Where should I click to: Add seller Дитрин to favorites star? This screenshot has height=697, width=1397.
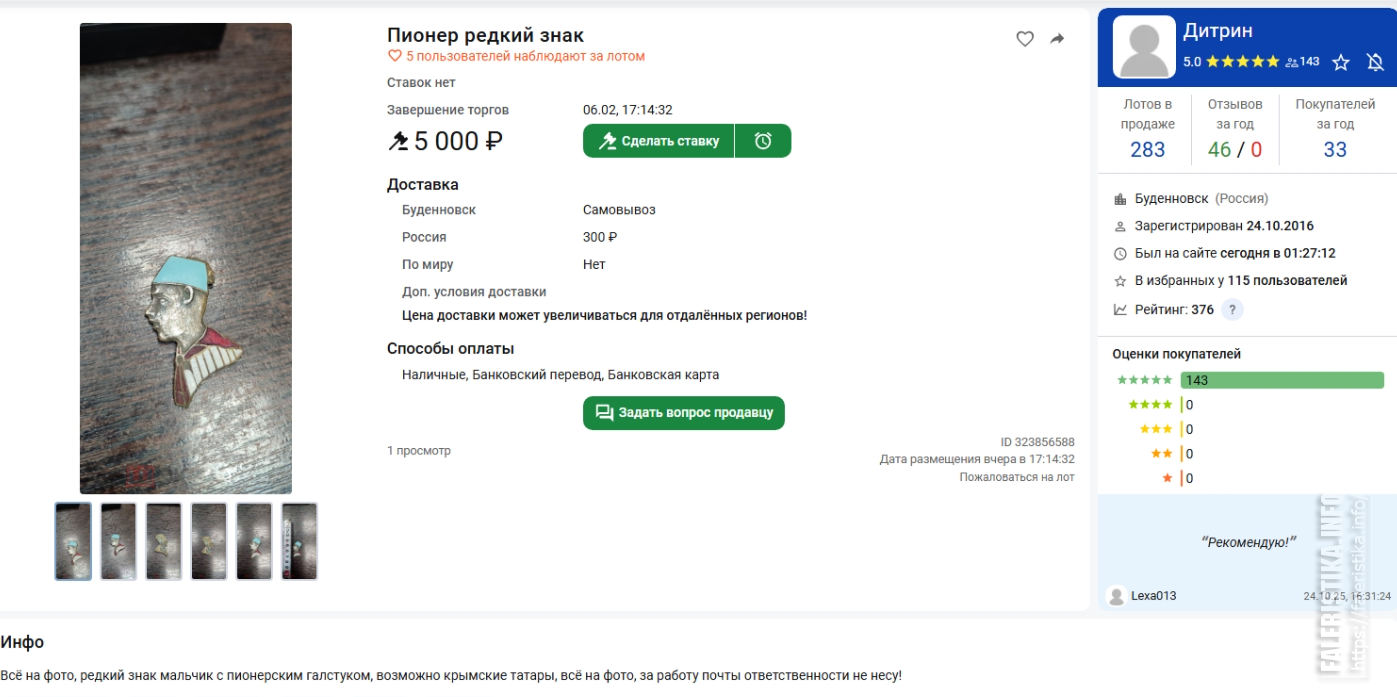click(1341, 62)
